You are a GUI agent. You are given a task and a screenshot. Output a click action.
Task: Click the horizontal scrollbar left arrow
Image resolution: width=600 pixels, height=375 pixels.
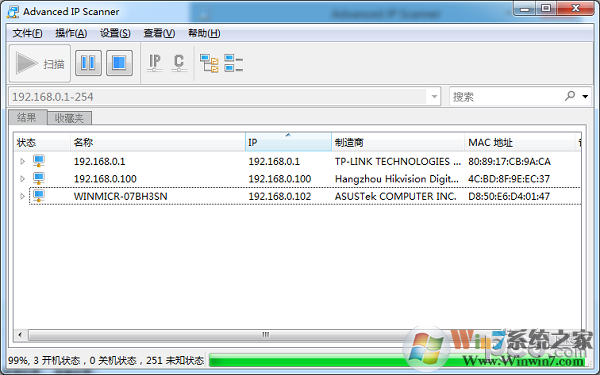pos(20,335)
